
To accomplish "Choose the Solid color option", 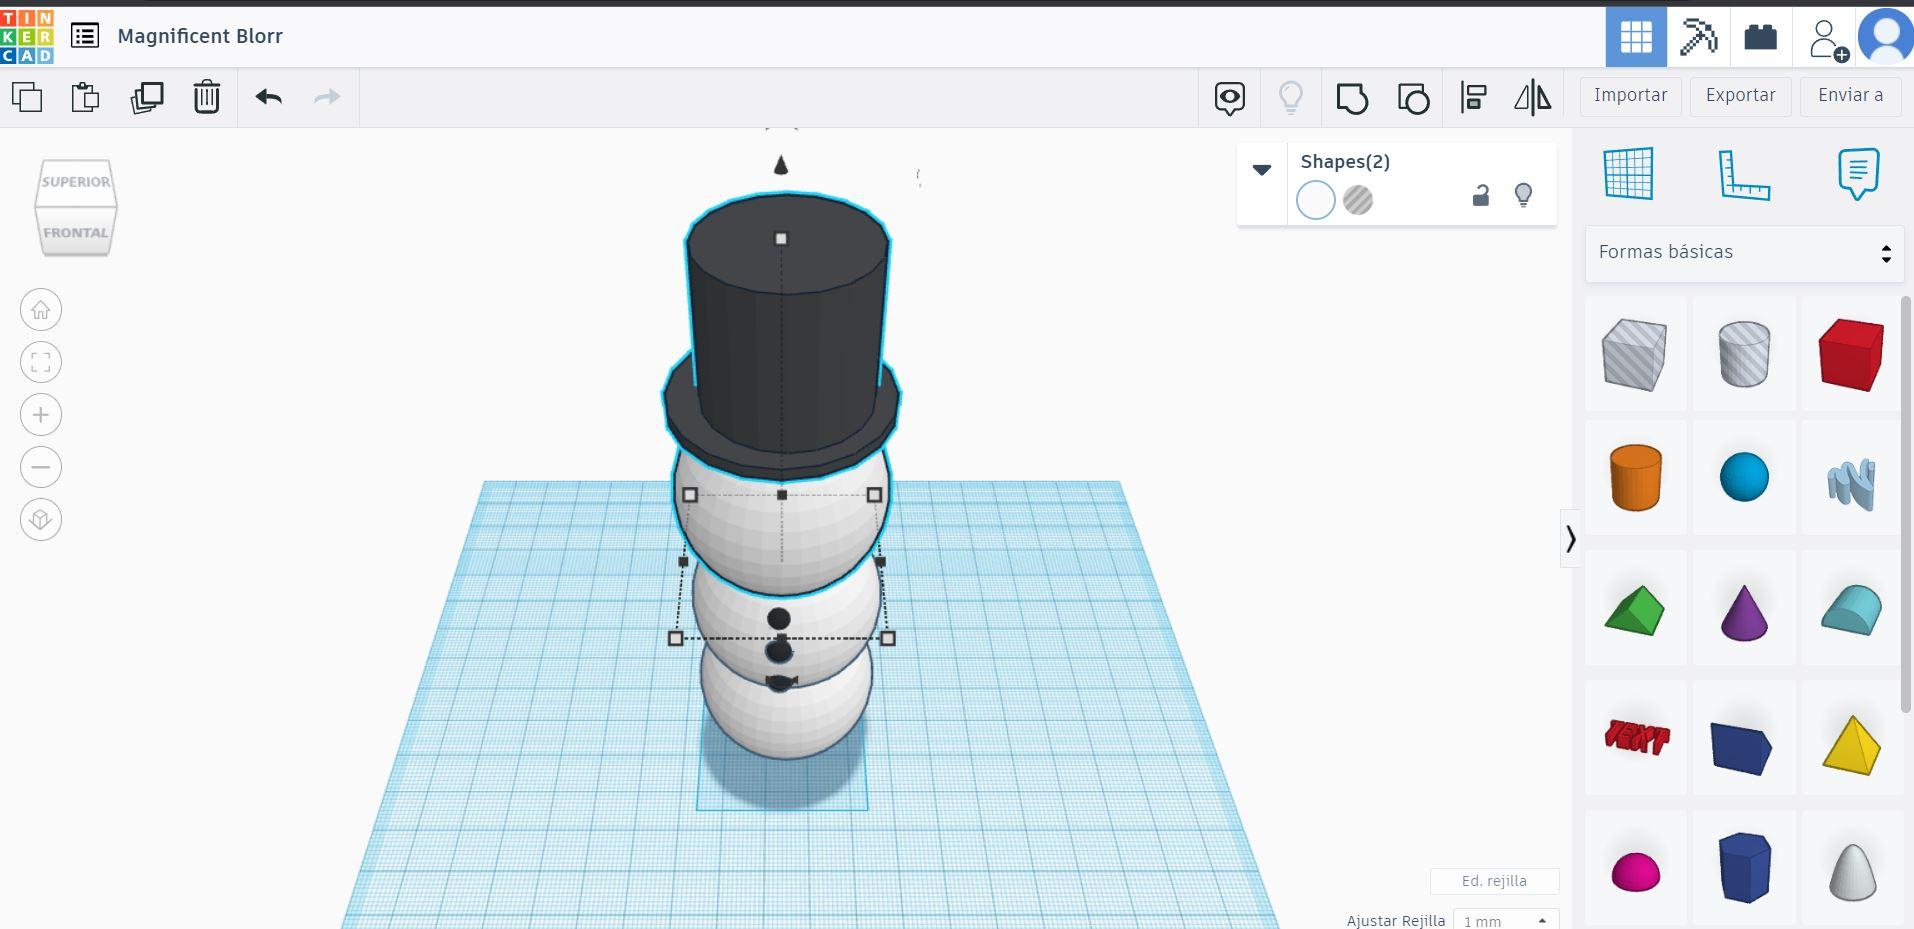I will click(1315, 200).
